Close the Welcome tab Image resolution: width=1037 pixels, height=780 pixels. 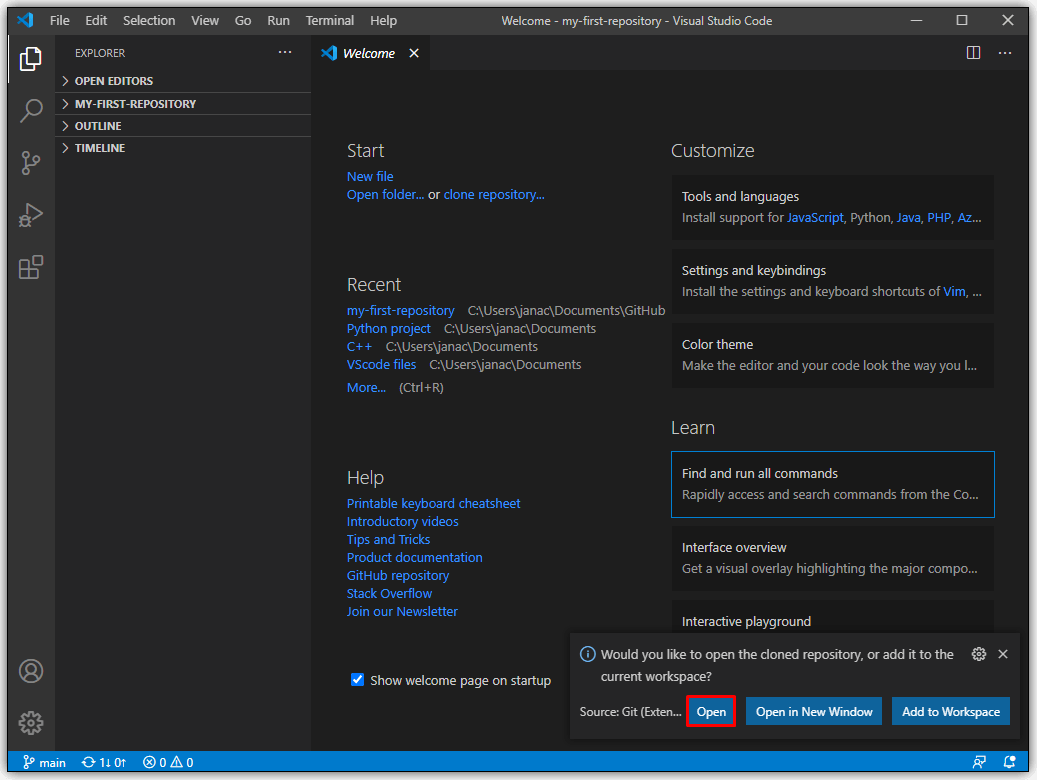click(x=413, y=53)
